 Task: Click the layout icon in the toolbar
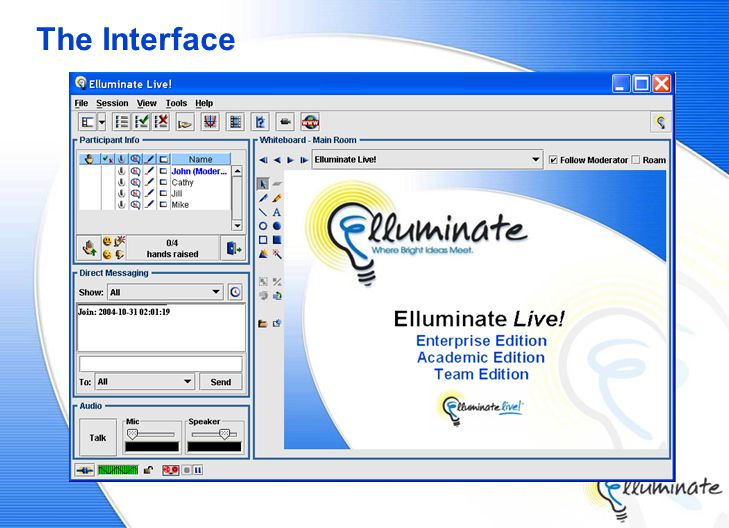[x=88, y=122]
